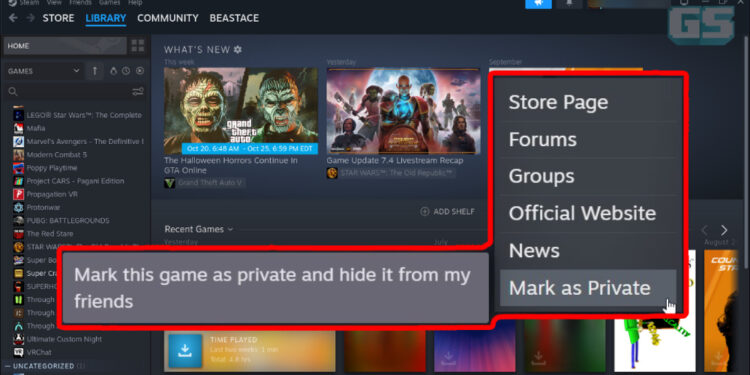The width and height of the screenshot is (750, 375).
Task: Go forward with the right arrow
Action: (30, 18)
